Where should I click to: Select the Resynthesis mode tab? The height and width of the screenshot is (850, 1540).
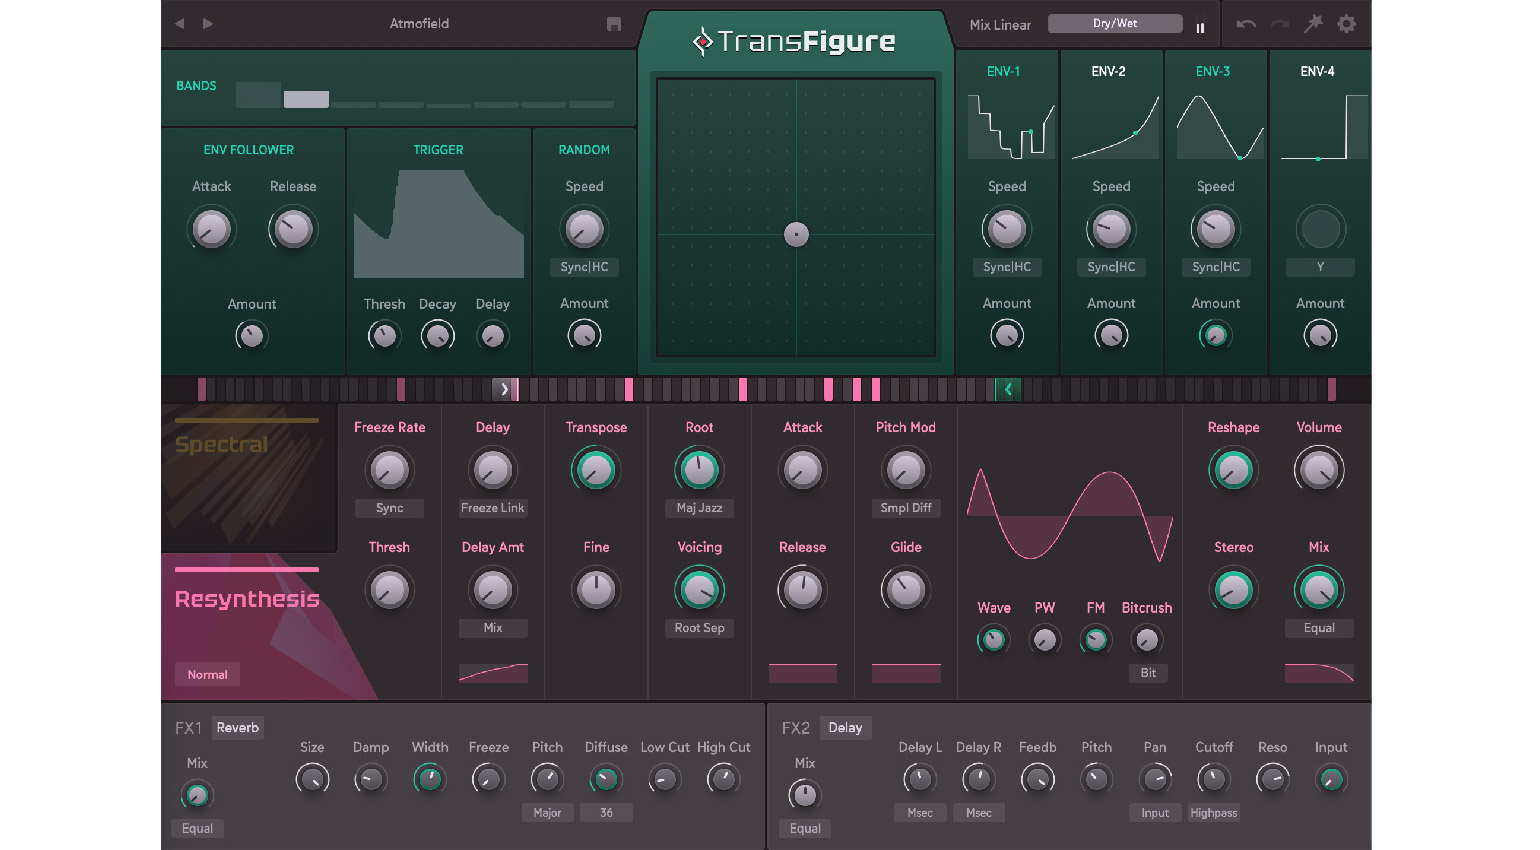point(247,599)
